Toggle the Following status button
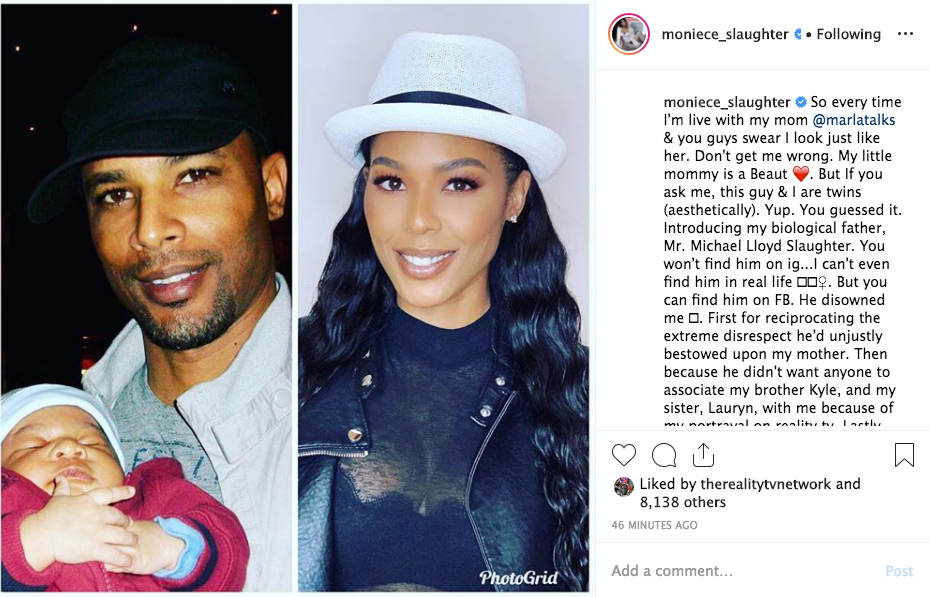 (848, 34)
